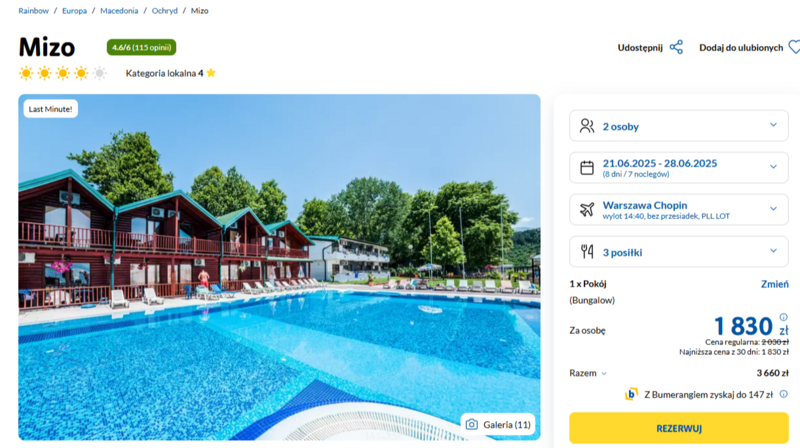Open the 4.6/6 (115 opinii) rating badge
The height and width of the screenshot is (448, 800).
[x=141, y=47]
